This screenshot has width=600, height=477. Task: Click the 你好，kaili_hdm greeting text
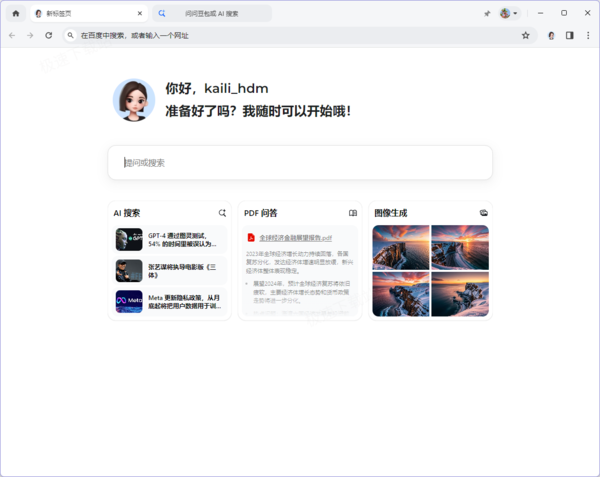[217, 88]
